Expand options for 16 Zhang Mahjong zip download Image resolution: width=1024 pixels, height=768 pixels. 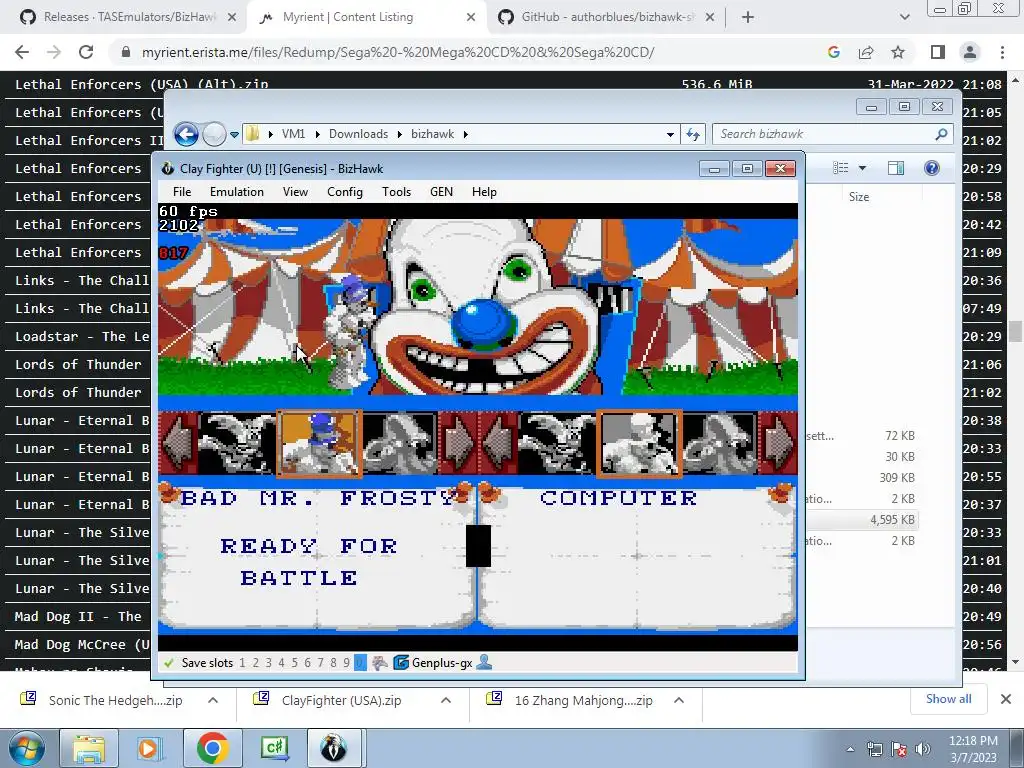(x=679, y=700)
